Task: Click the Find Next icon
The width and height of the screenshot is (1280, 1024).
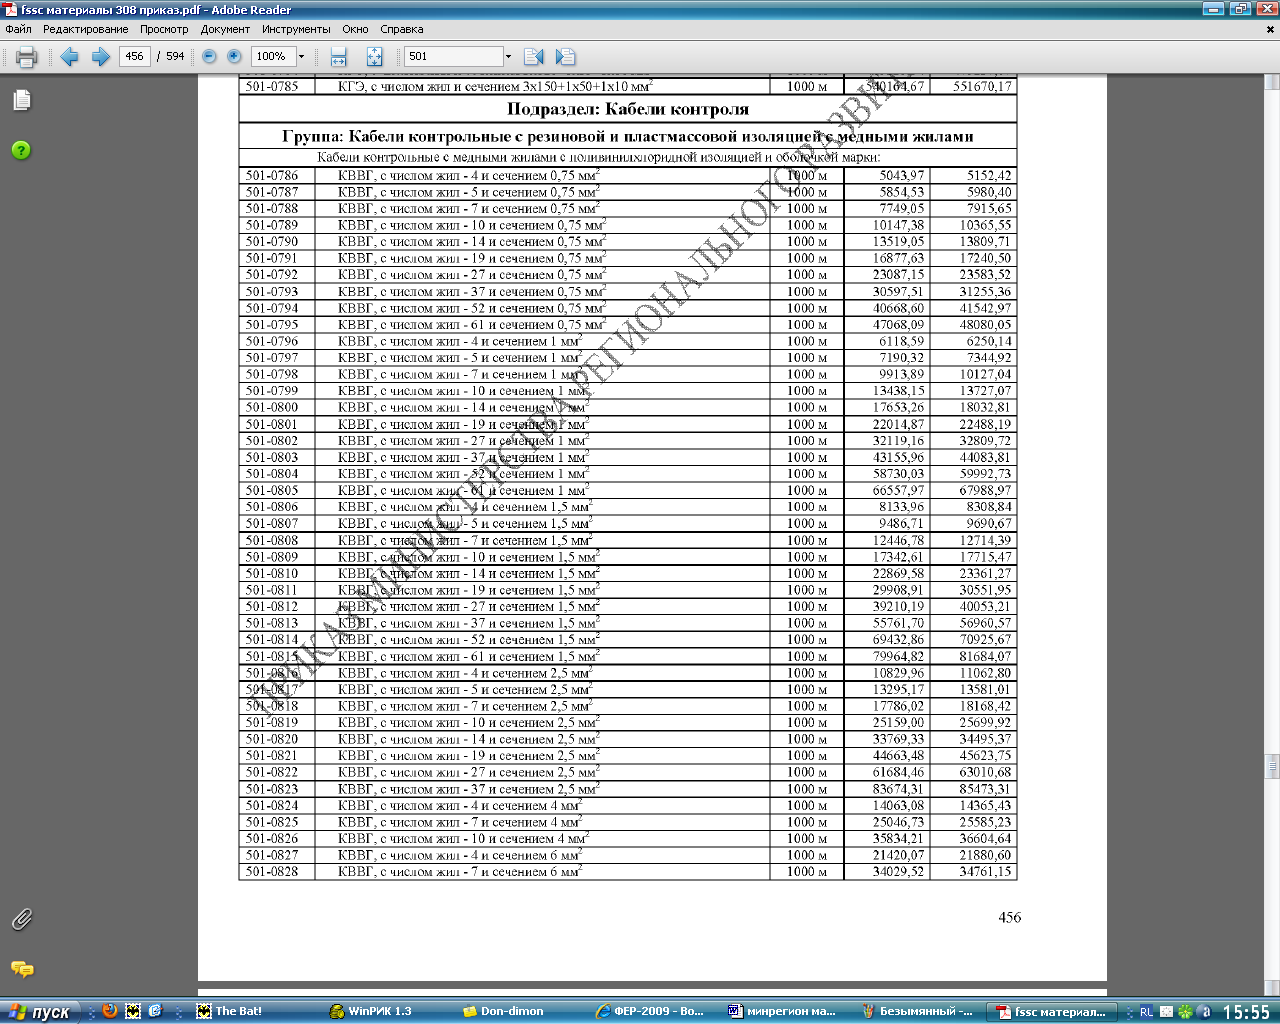Action: 565,57
